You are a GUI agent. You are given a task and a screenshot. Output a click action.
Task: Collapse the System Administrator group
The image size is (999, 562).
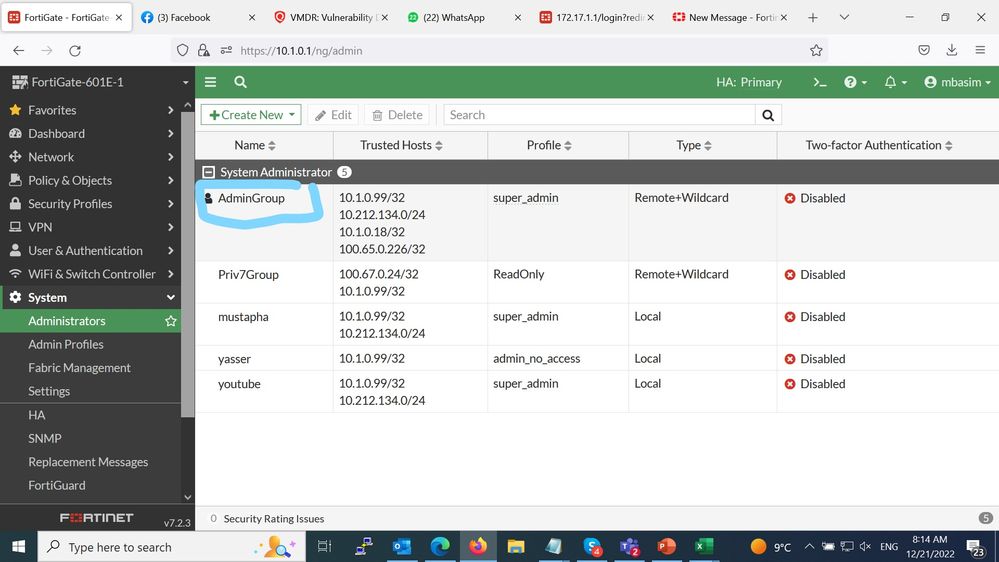coord(209,172)
